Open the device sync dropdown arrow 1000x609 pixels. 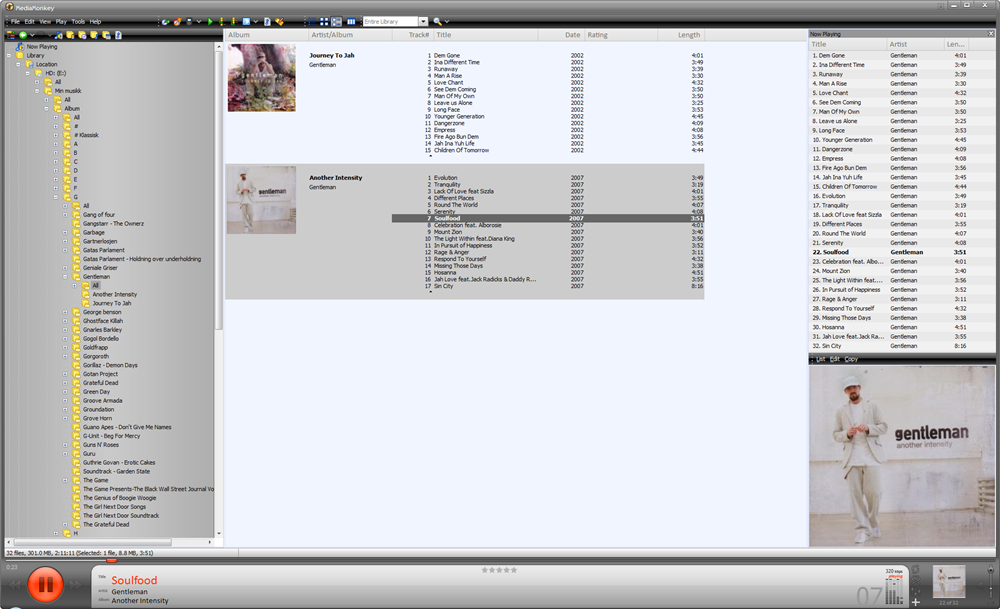click(199, 22)
